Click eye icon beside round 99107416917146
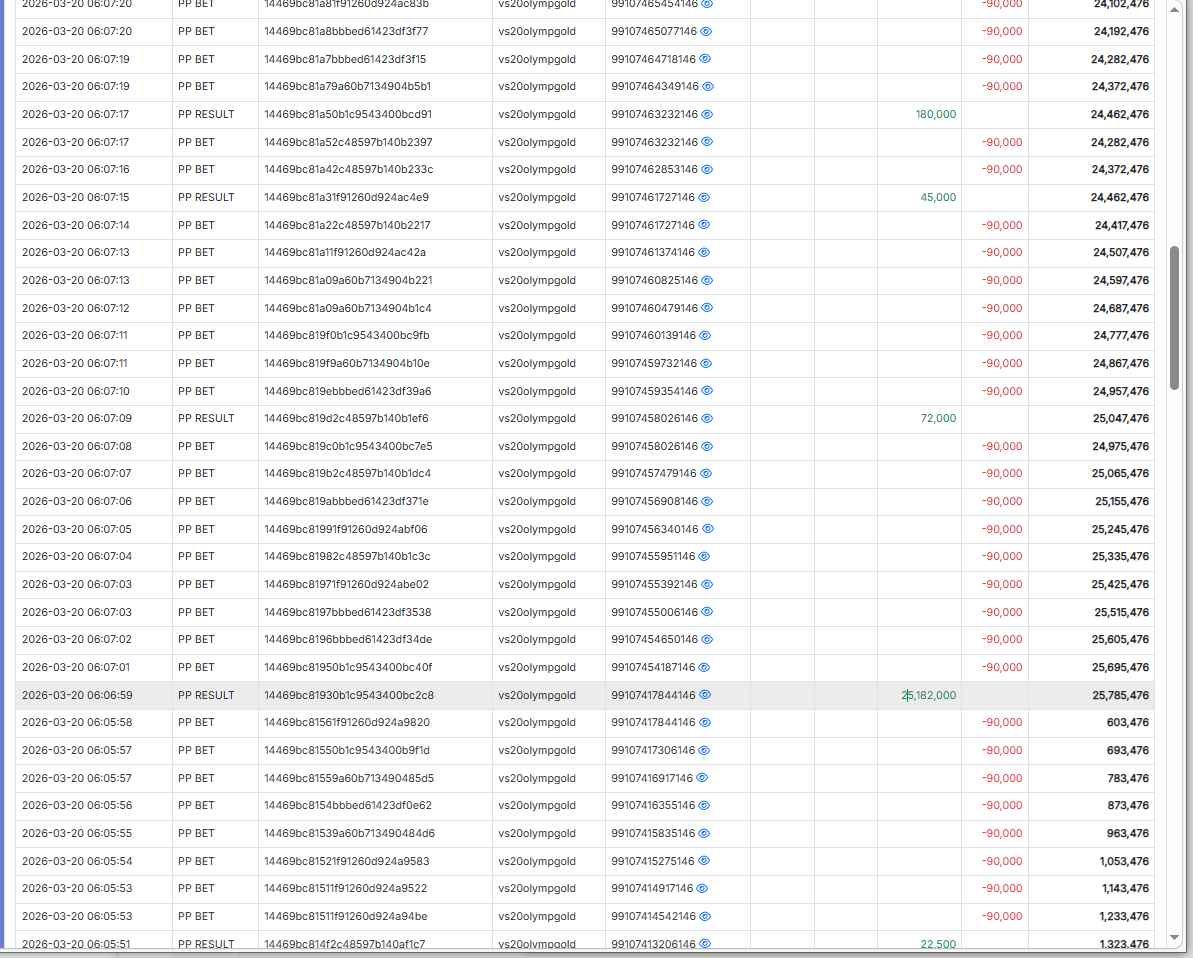 (x=702, y=778)
